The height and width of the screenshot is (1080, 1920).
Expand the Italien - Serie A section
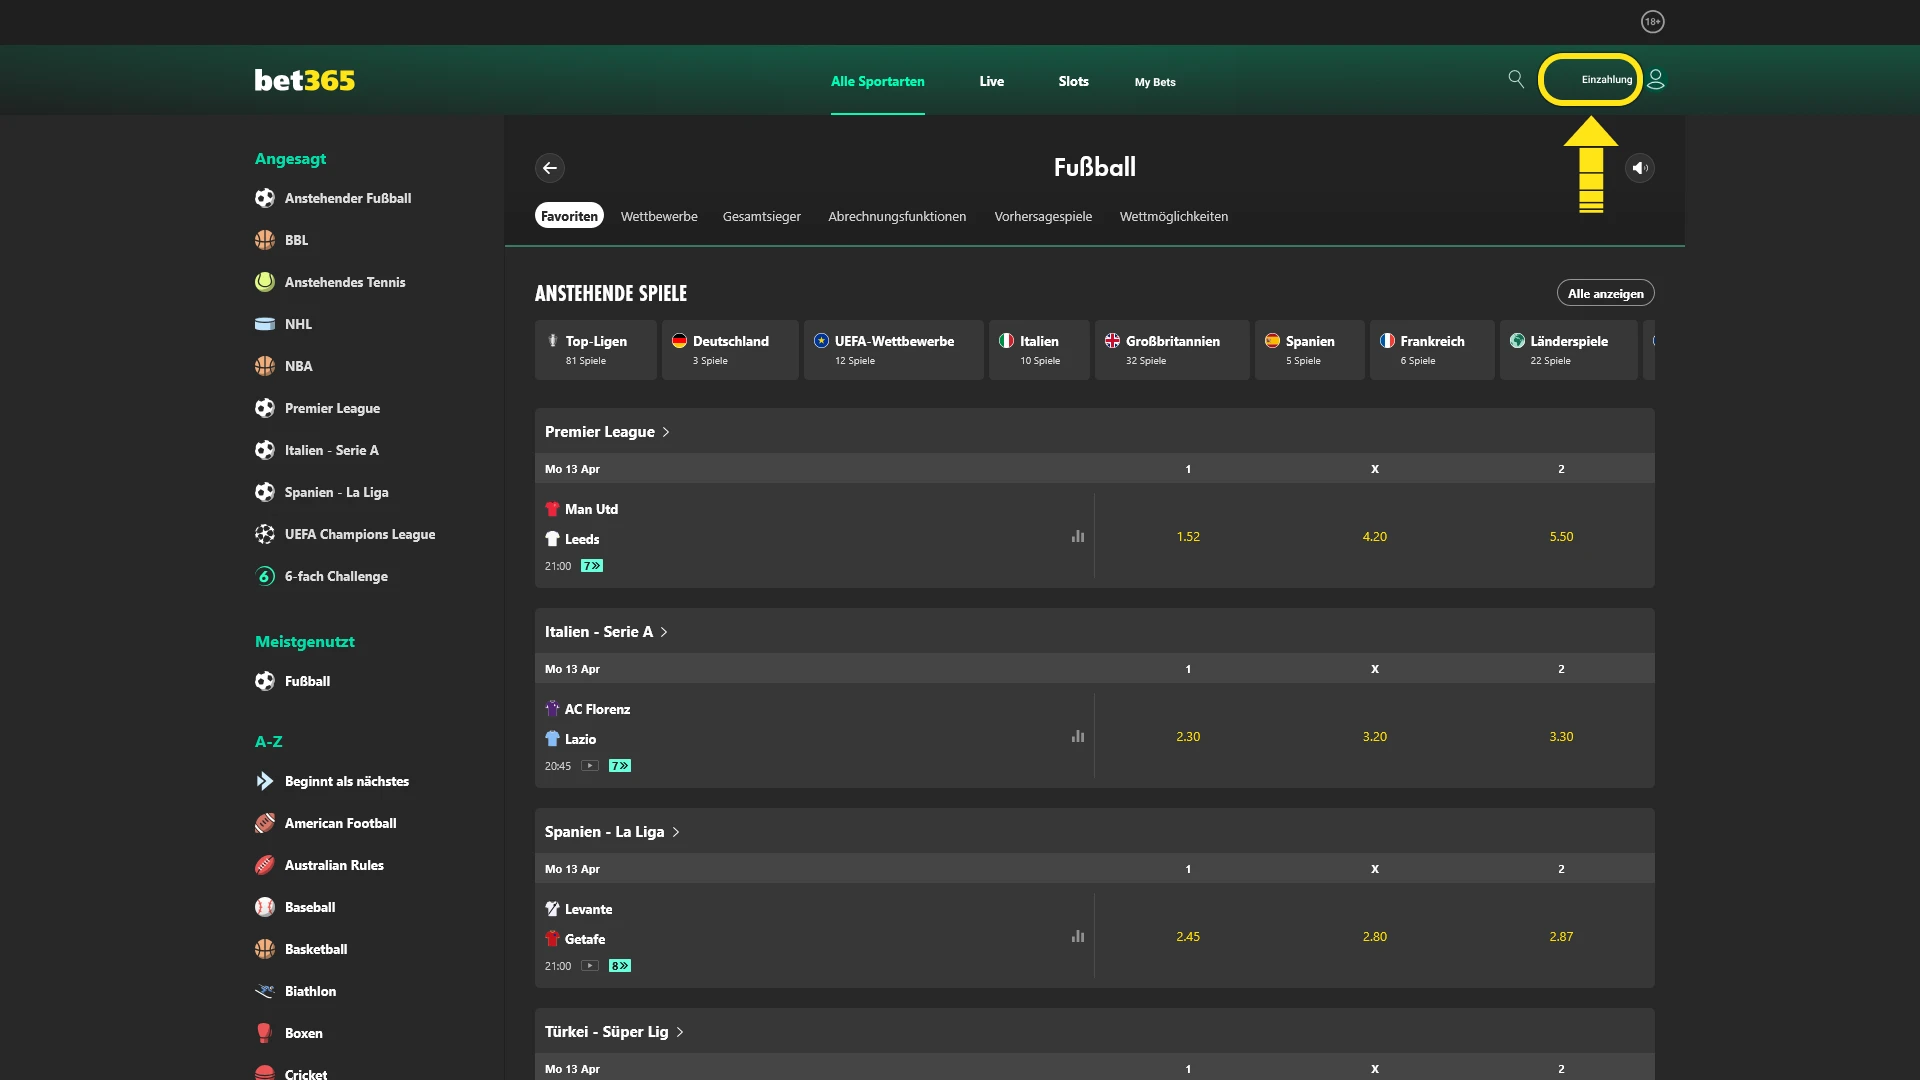click(664, 632)
